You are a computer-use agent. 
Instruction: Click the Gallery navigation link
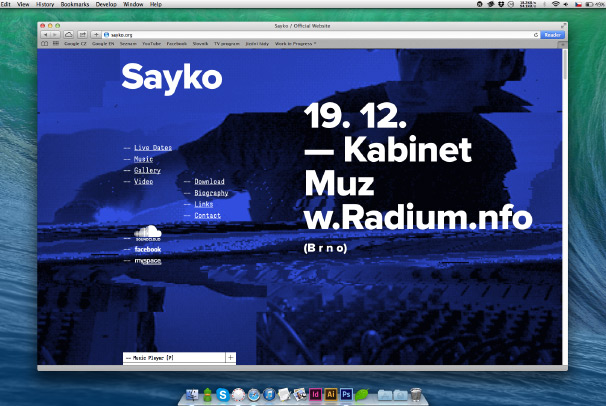click(x=147, y=170)
